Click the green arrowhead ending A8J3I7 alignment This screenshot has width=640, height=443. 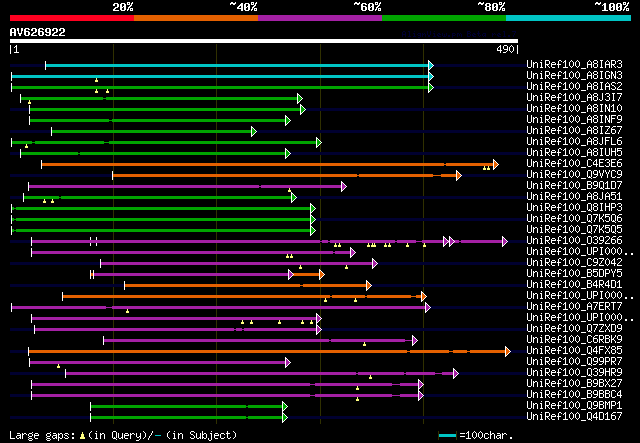click(300, 98)
